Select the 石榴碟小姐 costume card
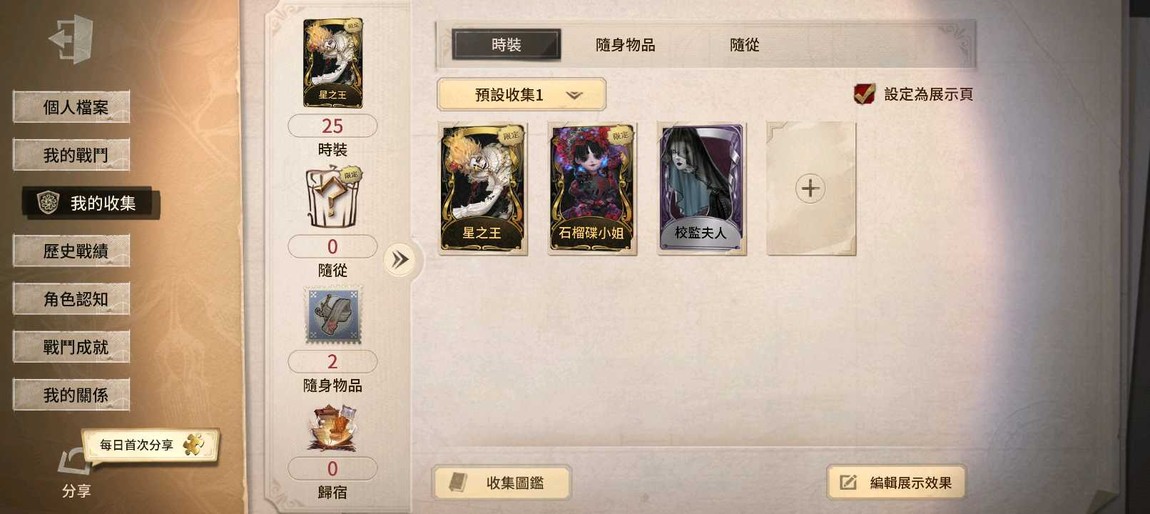 coord(592,189)
